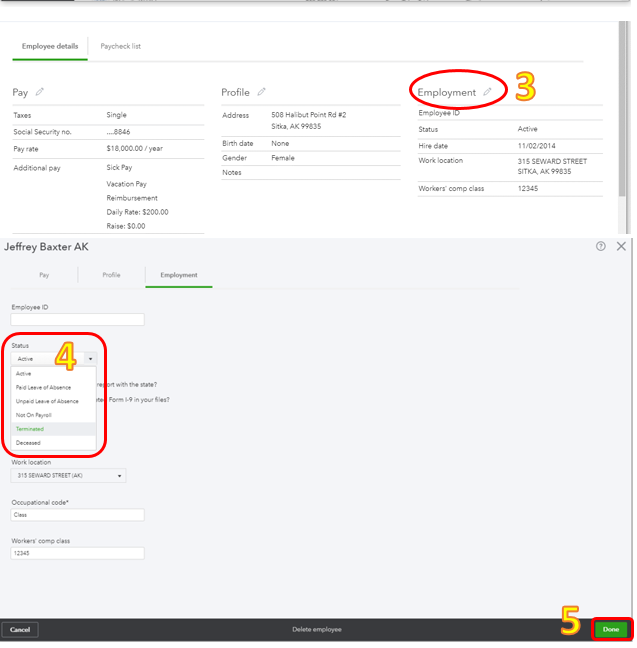Close the Jeffrey Baxter AK dialog
637x648 pixels.
point(621,246)
